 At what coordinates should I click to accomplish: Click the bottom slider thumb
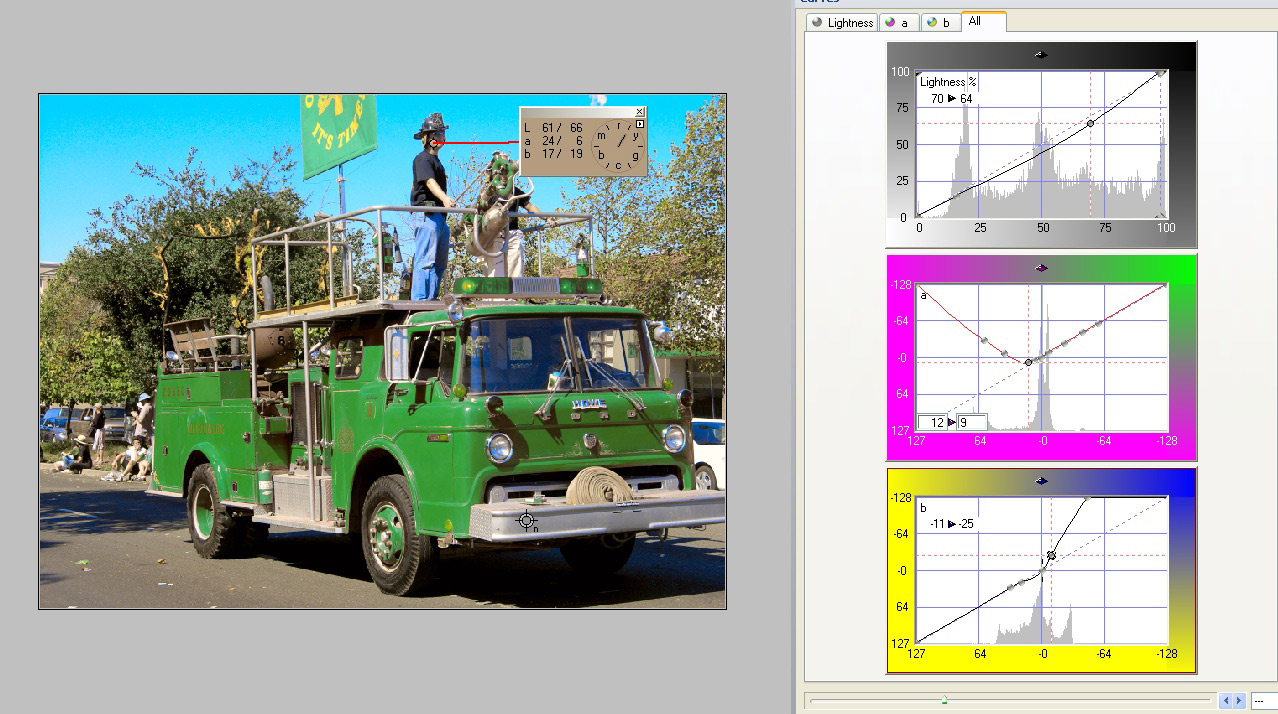coord(944,700)
